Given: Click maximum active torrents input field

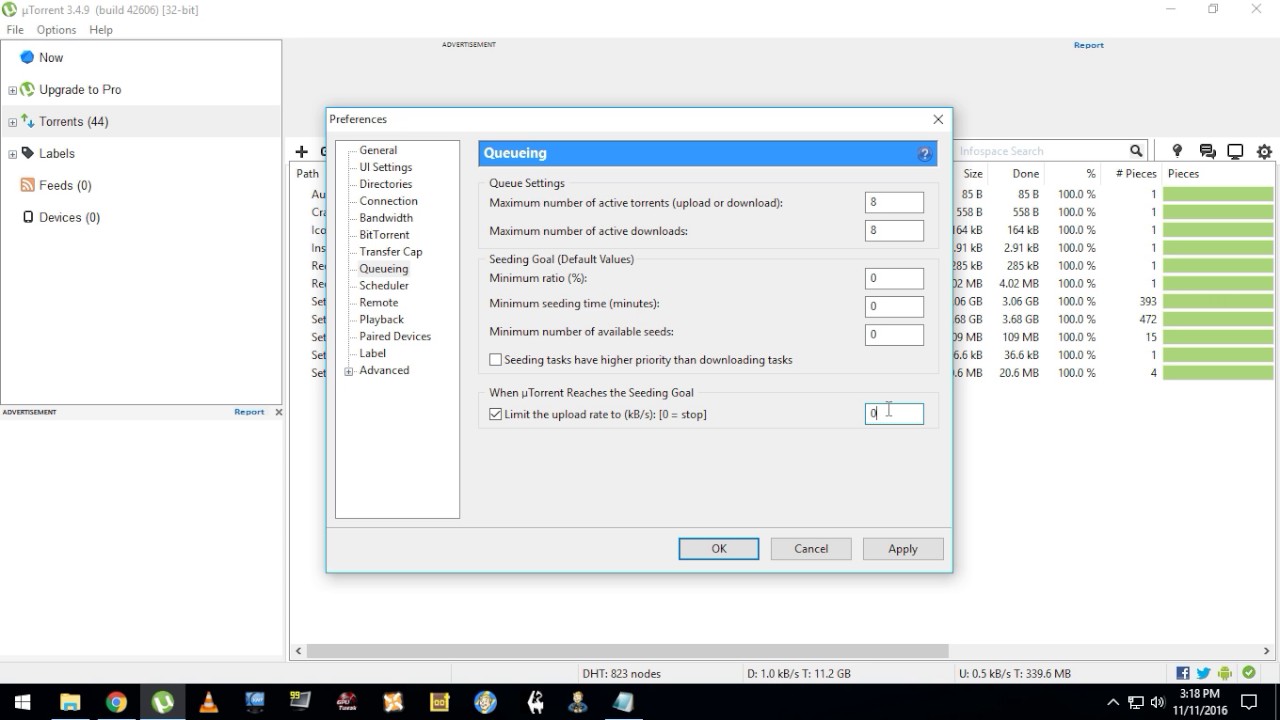Looking at the screenshot, I should (894, 202).
